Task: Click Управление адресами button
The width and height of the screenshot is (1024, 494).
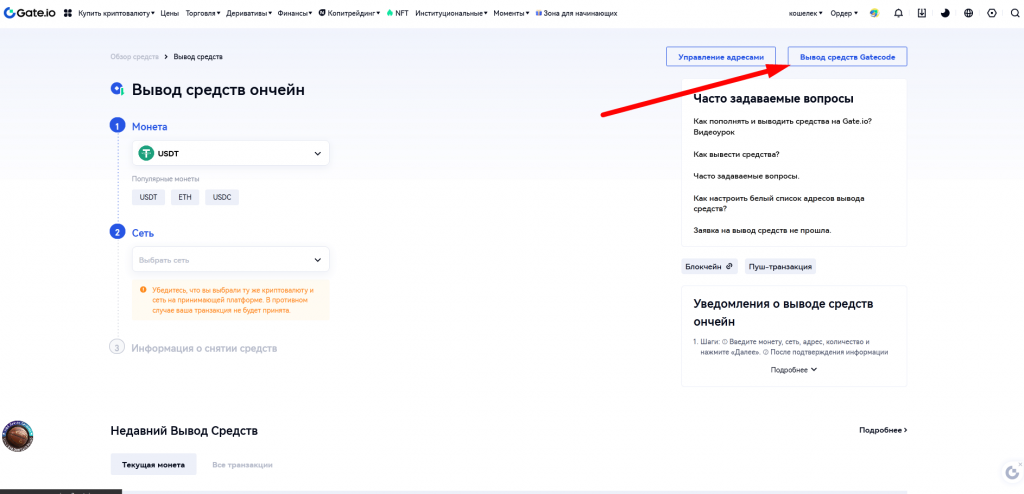Action: click(x=720, y=57)
